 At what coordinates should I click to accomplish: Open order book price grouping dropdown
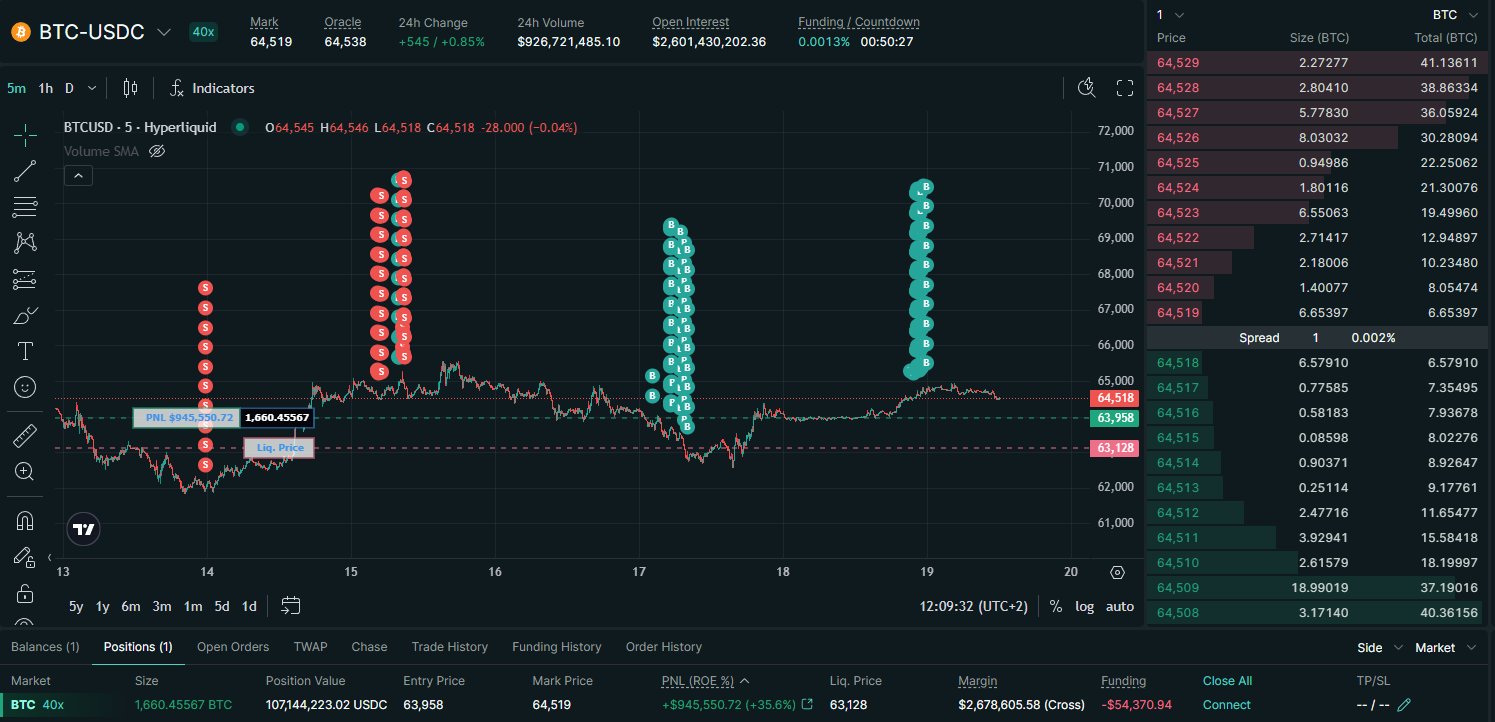(x=1171, y=15)
